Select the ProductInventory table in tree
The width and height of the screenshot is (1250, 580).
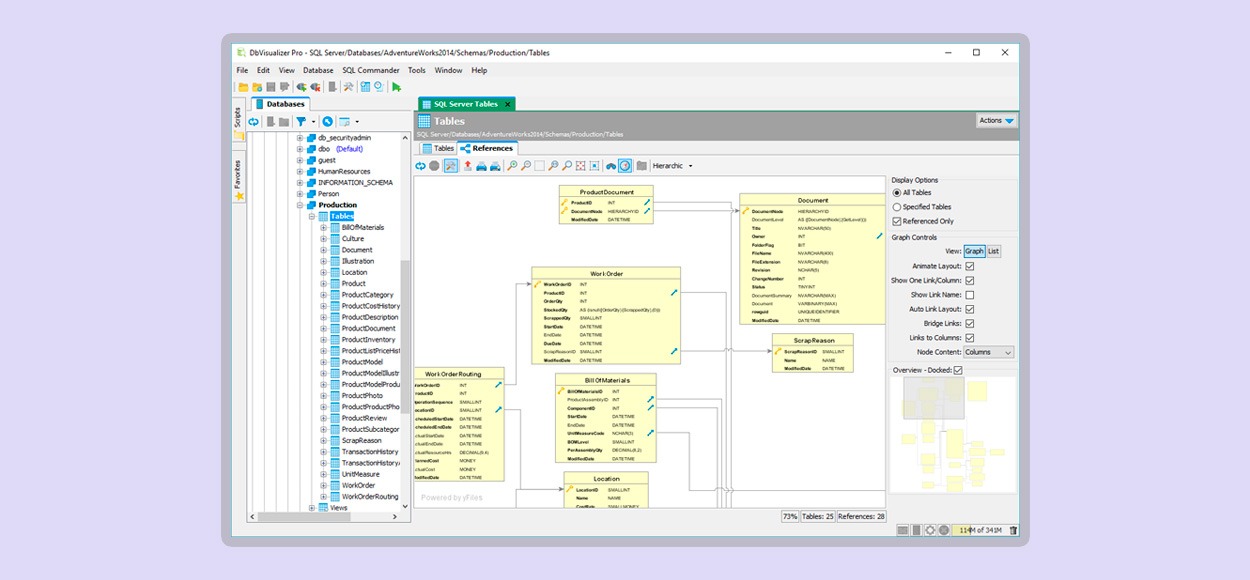(369, 340)
